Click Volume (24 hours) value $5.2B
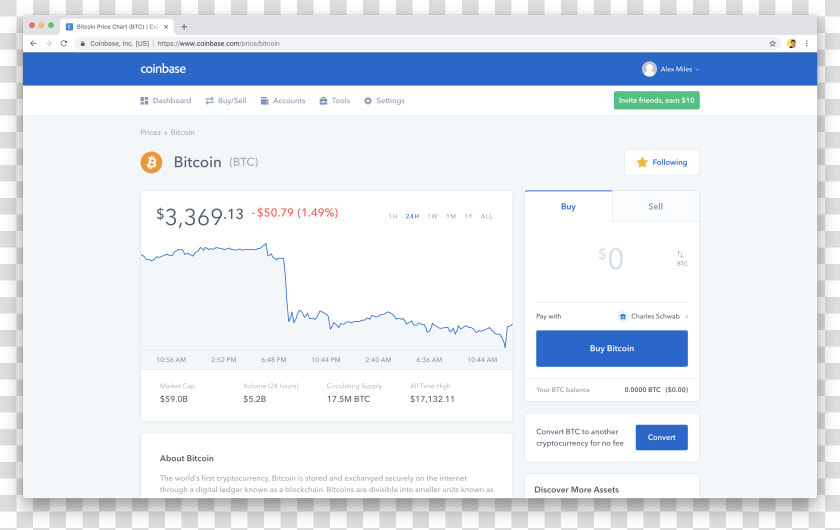 pos(254,399)
